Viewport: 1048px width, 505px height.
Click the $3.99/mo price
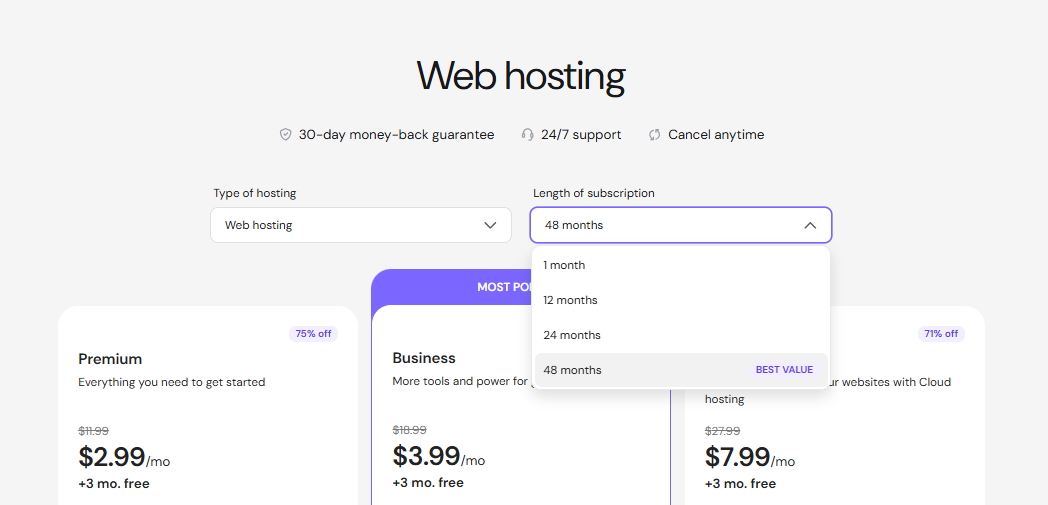tap(438, 456)
